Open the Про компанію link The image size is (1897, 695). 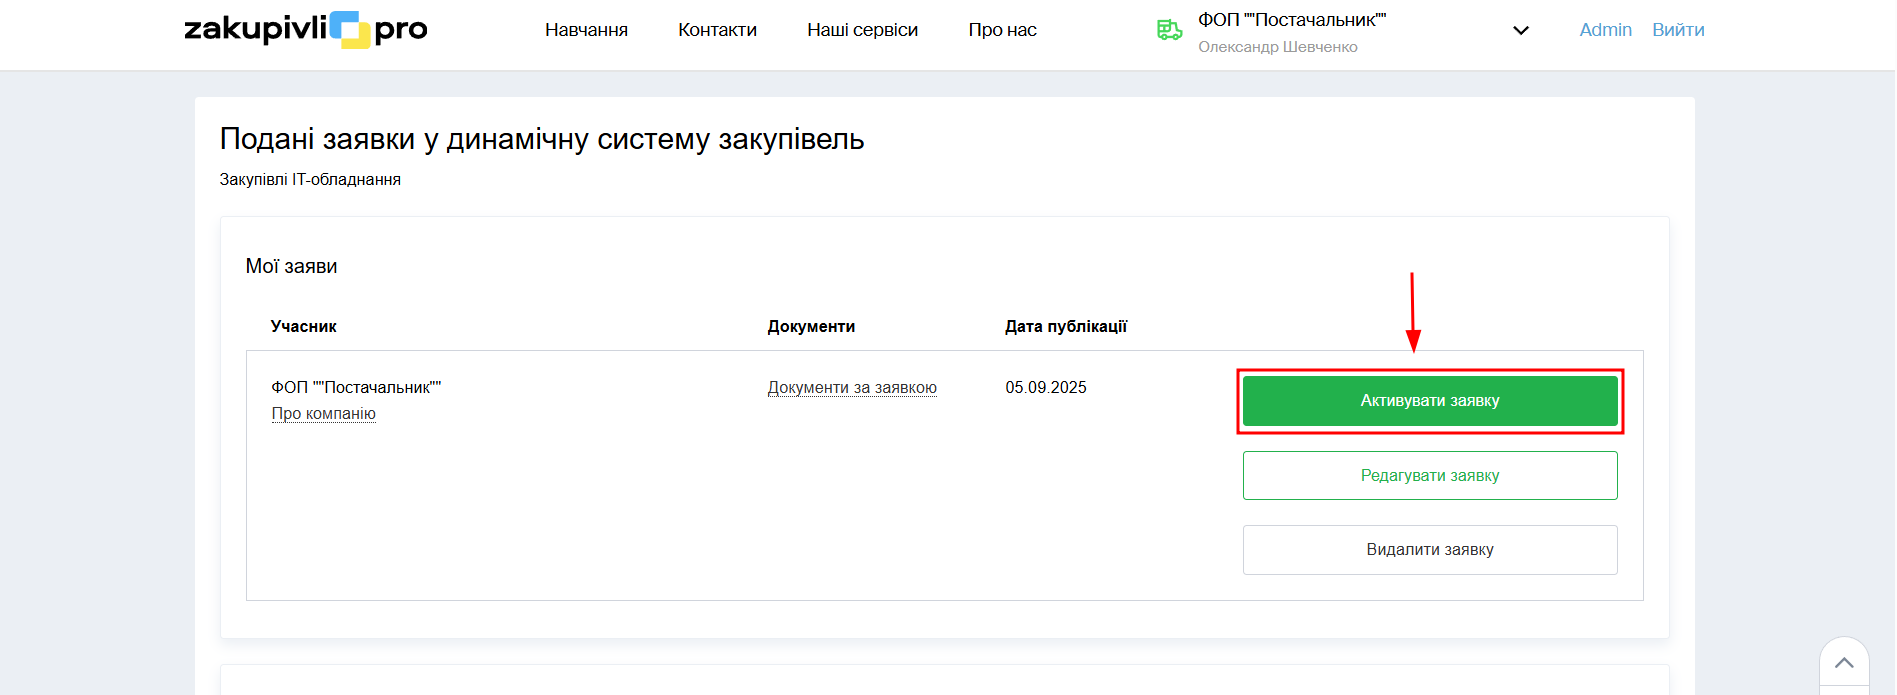coord(323,414)
